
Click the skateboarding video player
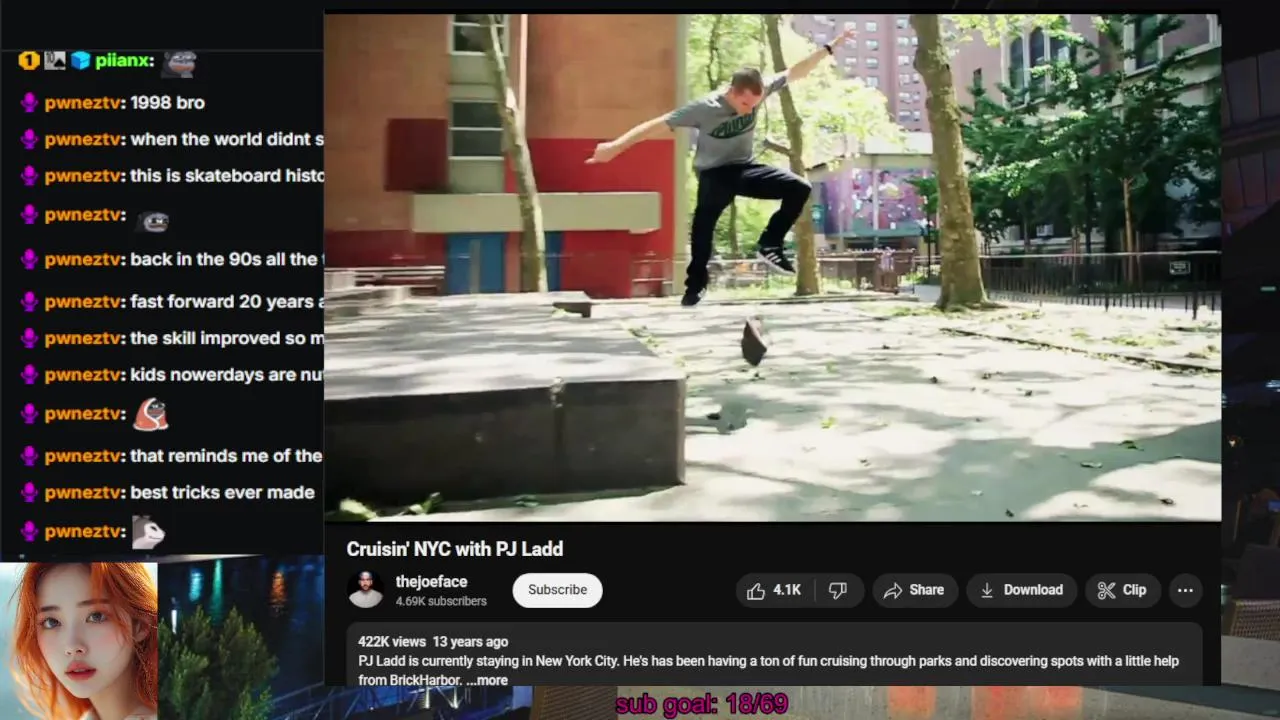click(x=772, y=267)
